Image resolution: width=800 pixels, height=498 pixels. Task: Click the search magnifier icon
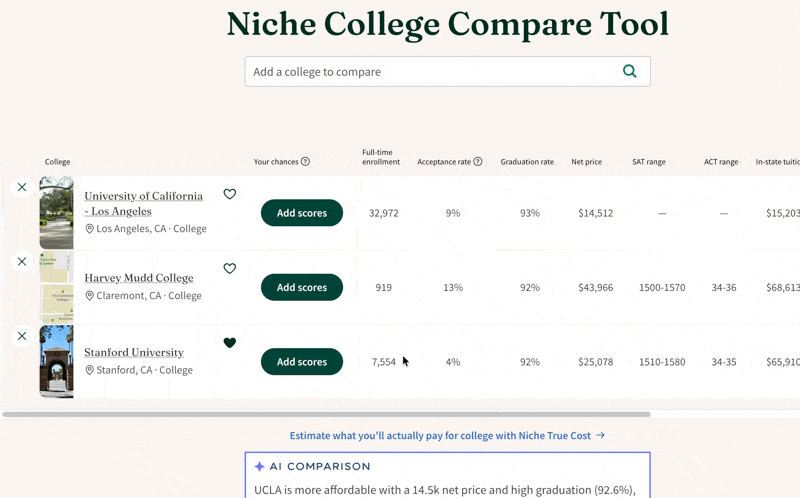[630, 71]
